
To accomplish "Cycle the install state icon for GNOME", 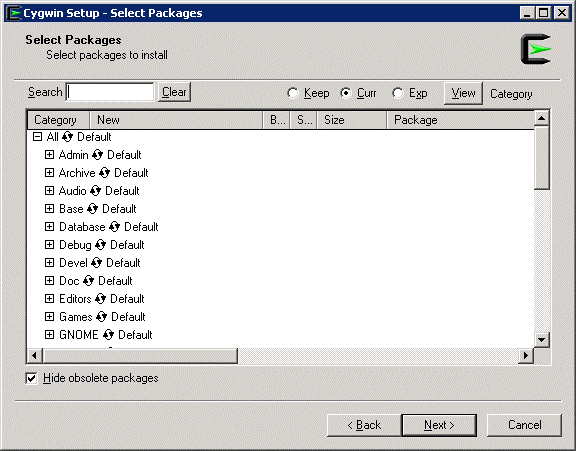I will coord(108,335).
